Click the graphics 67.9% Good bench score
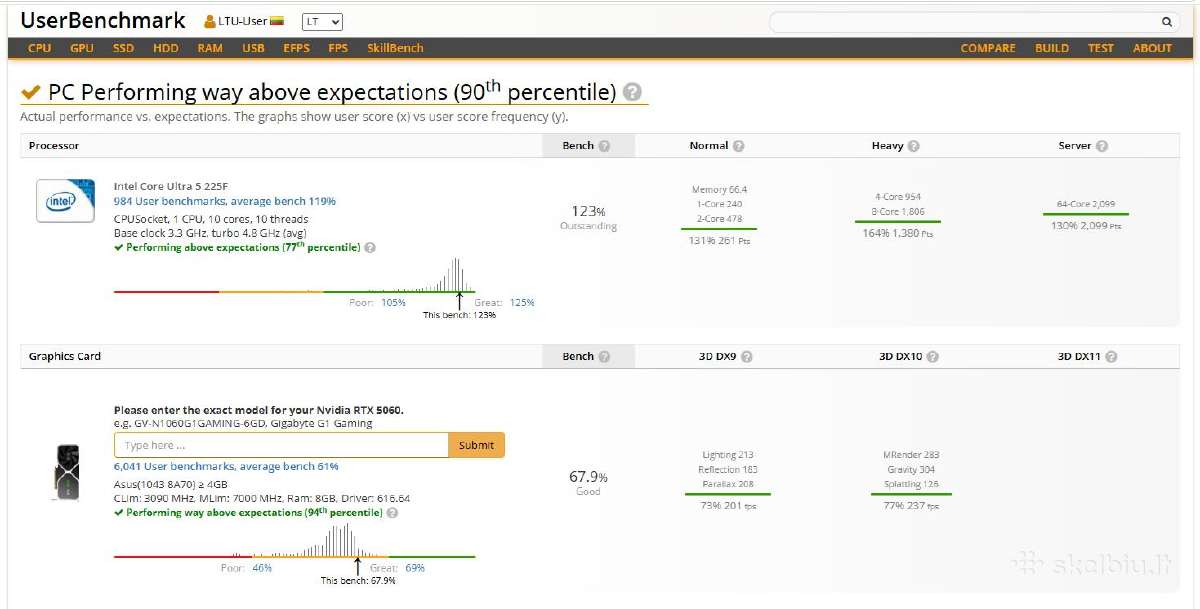The width and height of the screenshot is (1200, 609). point(588,484)
